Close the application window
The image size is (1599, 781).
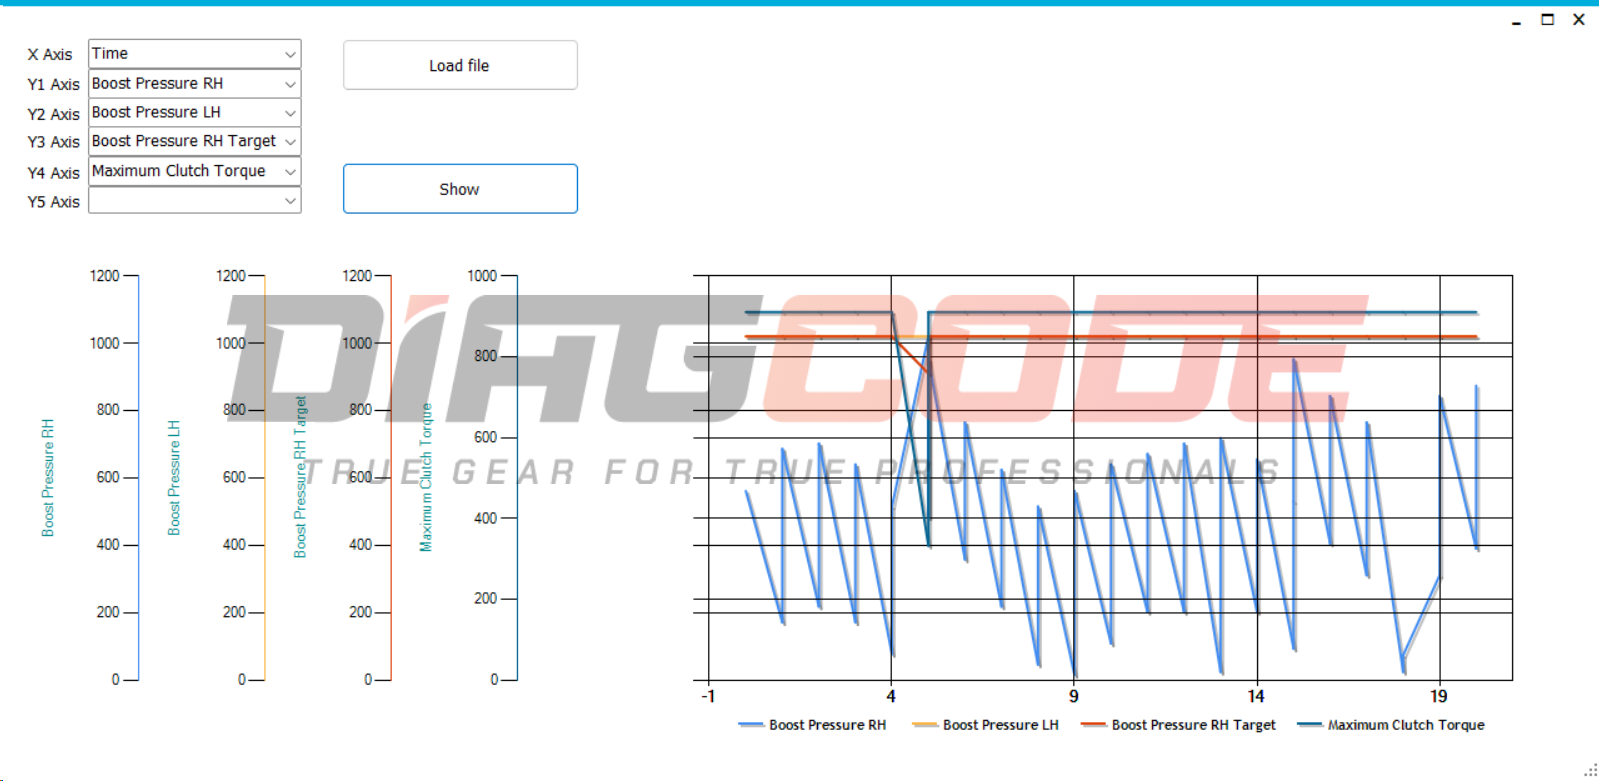coord(1579,19)
